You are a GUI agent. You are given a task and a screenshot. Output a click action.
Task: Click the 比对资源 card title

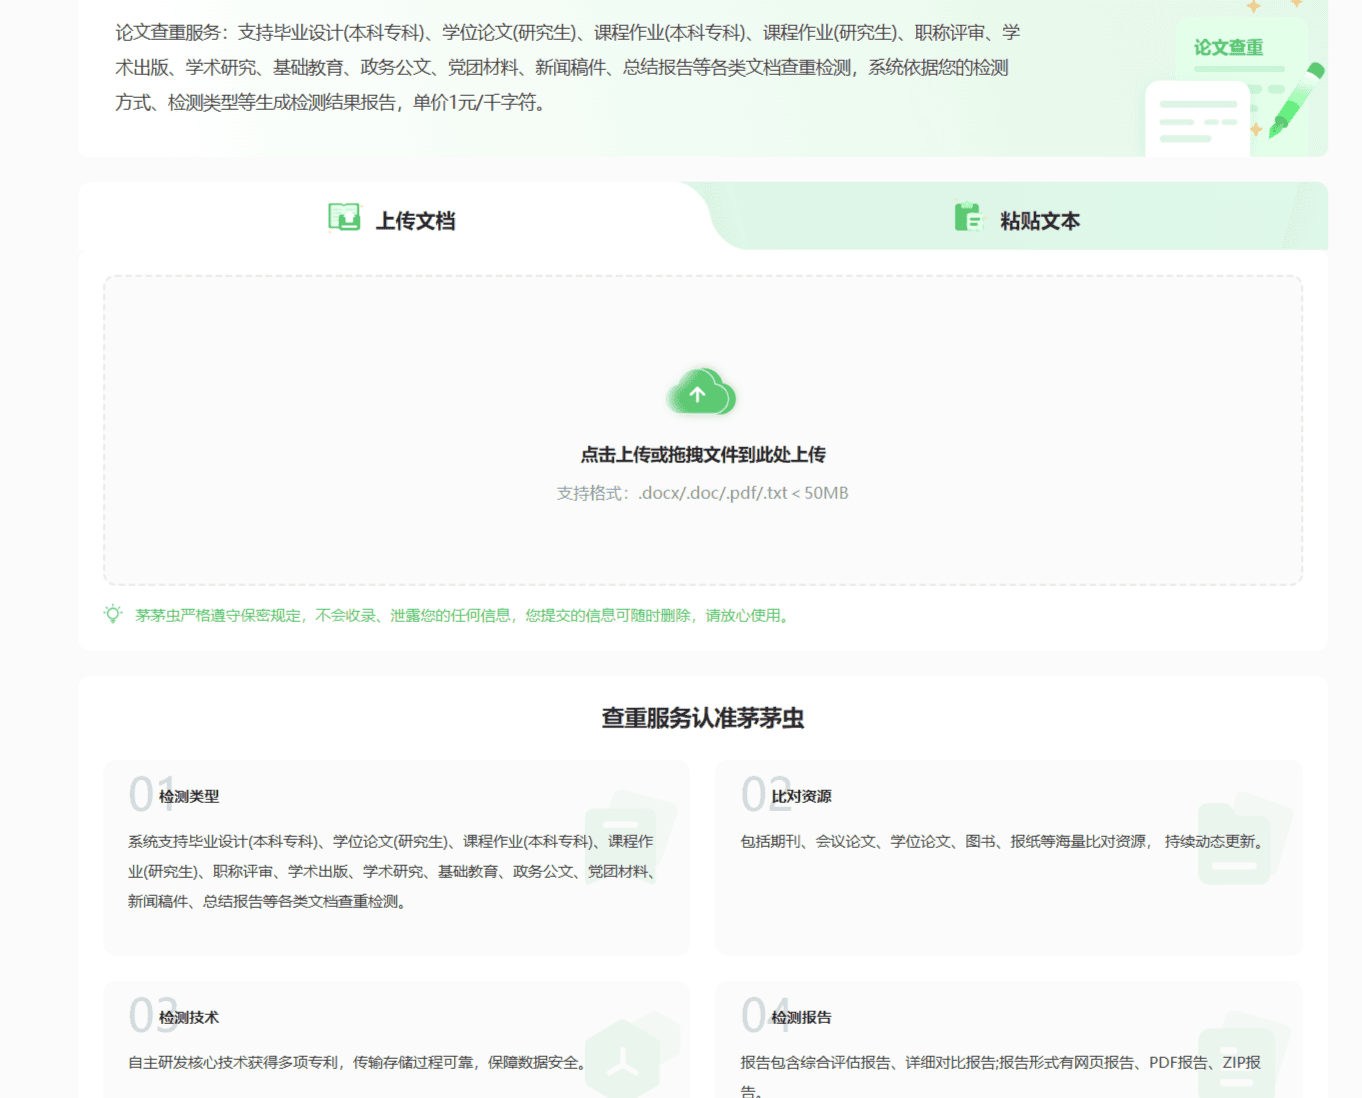pyautogui.click(x=801, y=797)
